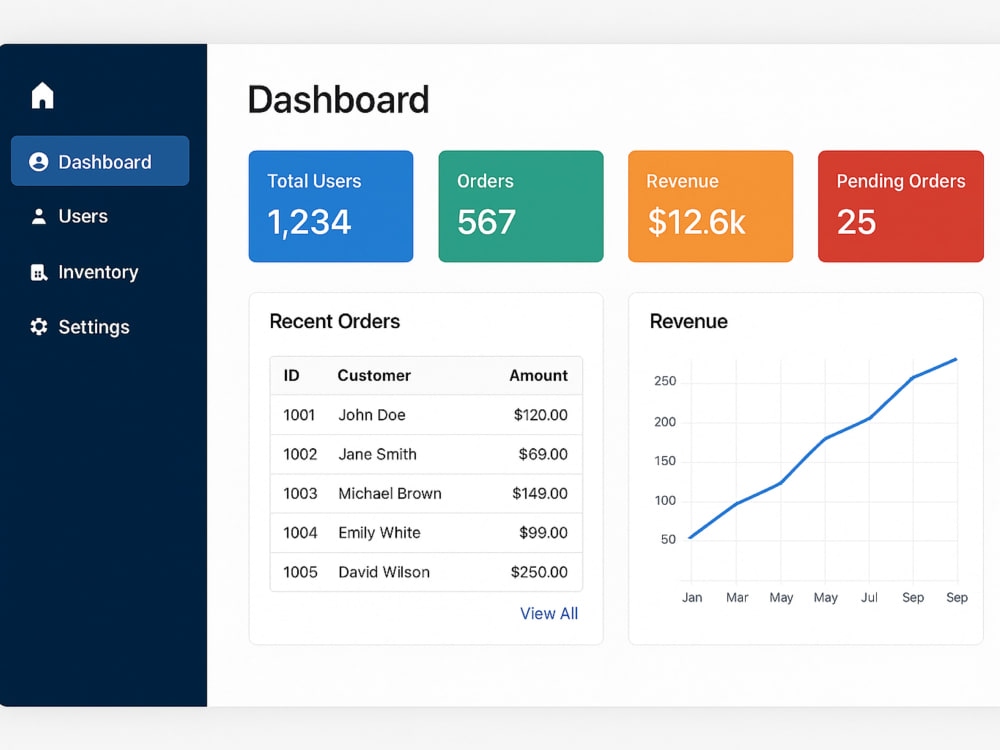The height and width of the screenshot is (750, 1000).
Task: Select customer David Wilson
Action: coord(384,572)
